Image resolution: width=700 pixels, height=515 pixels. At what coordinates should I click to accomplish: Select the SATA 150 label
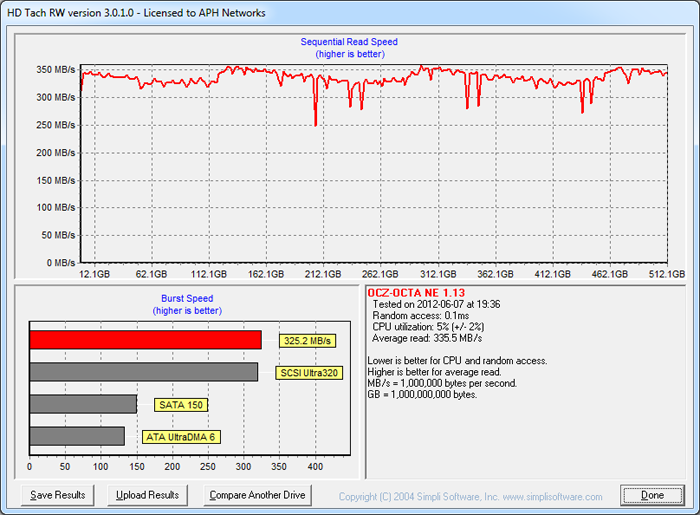click(180, 405)
